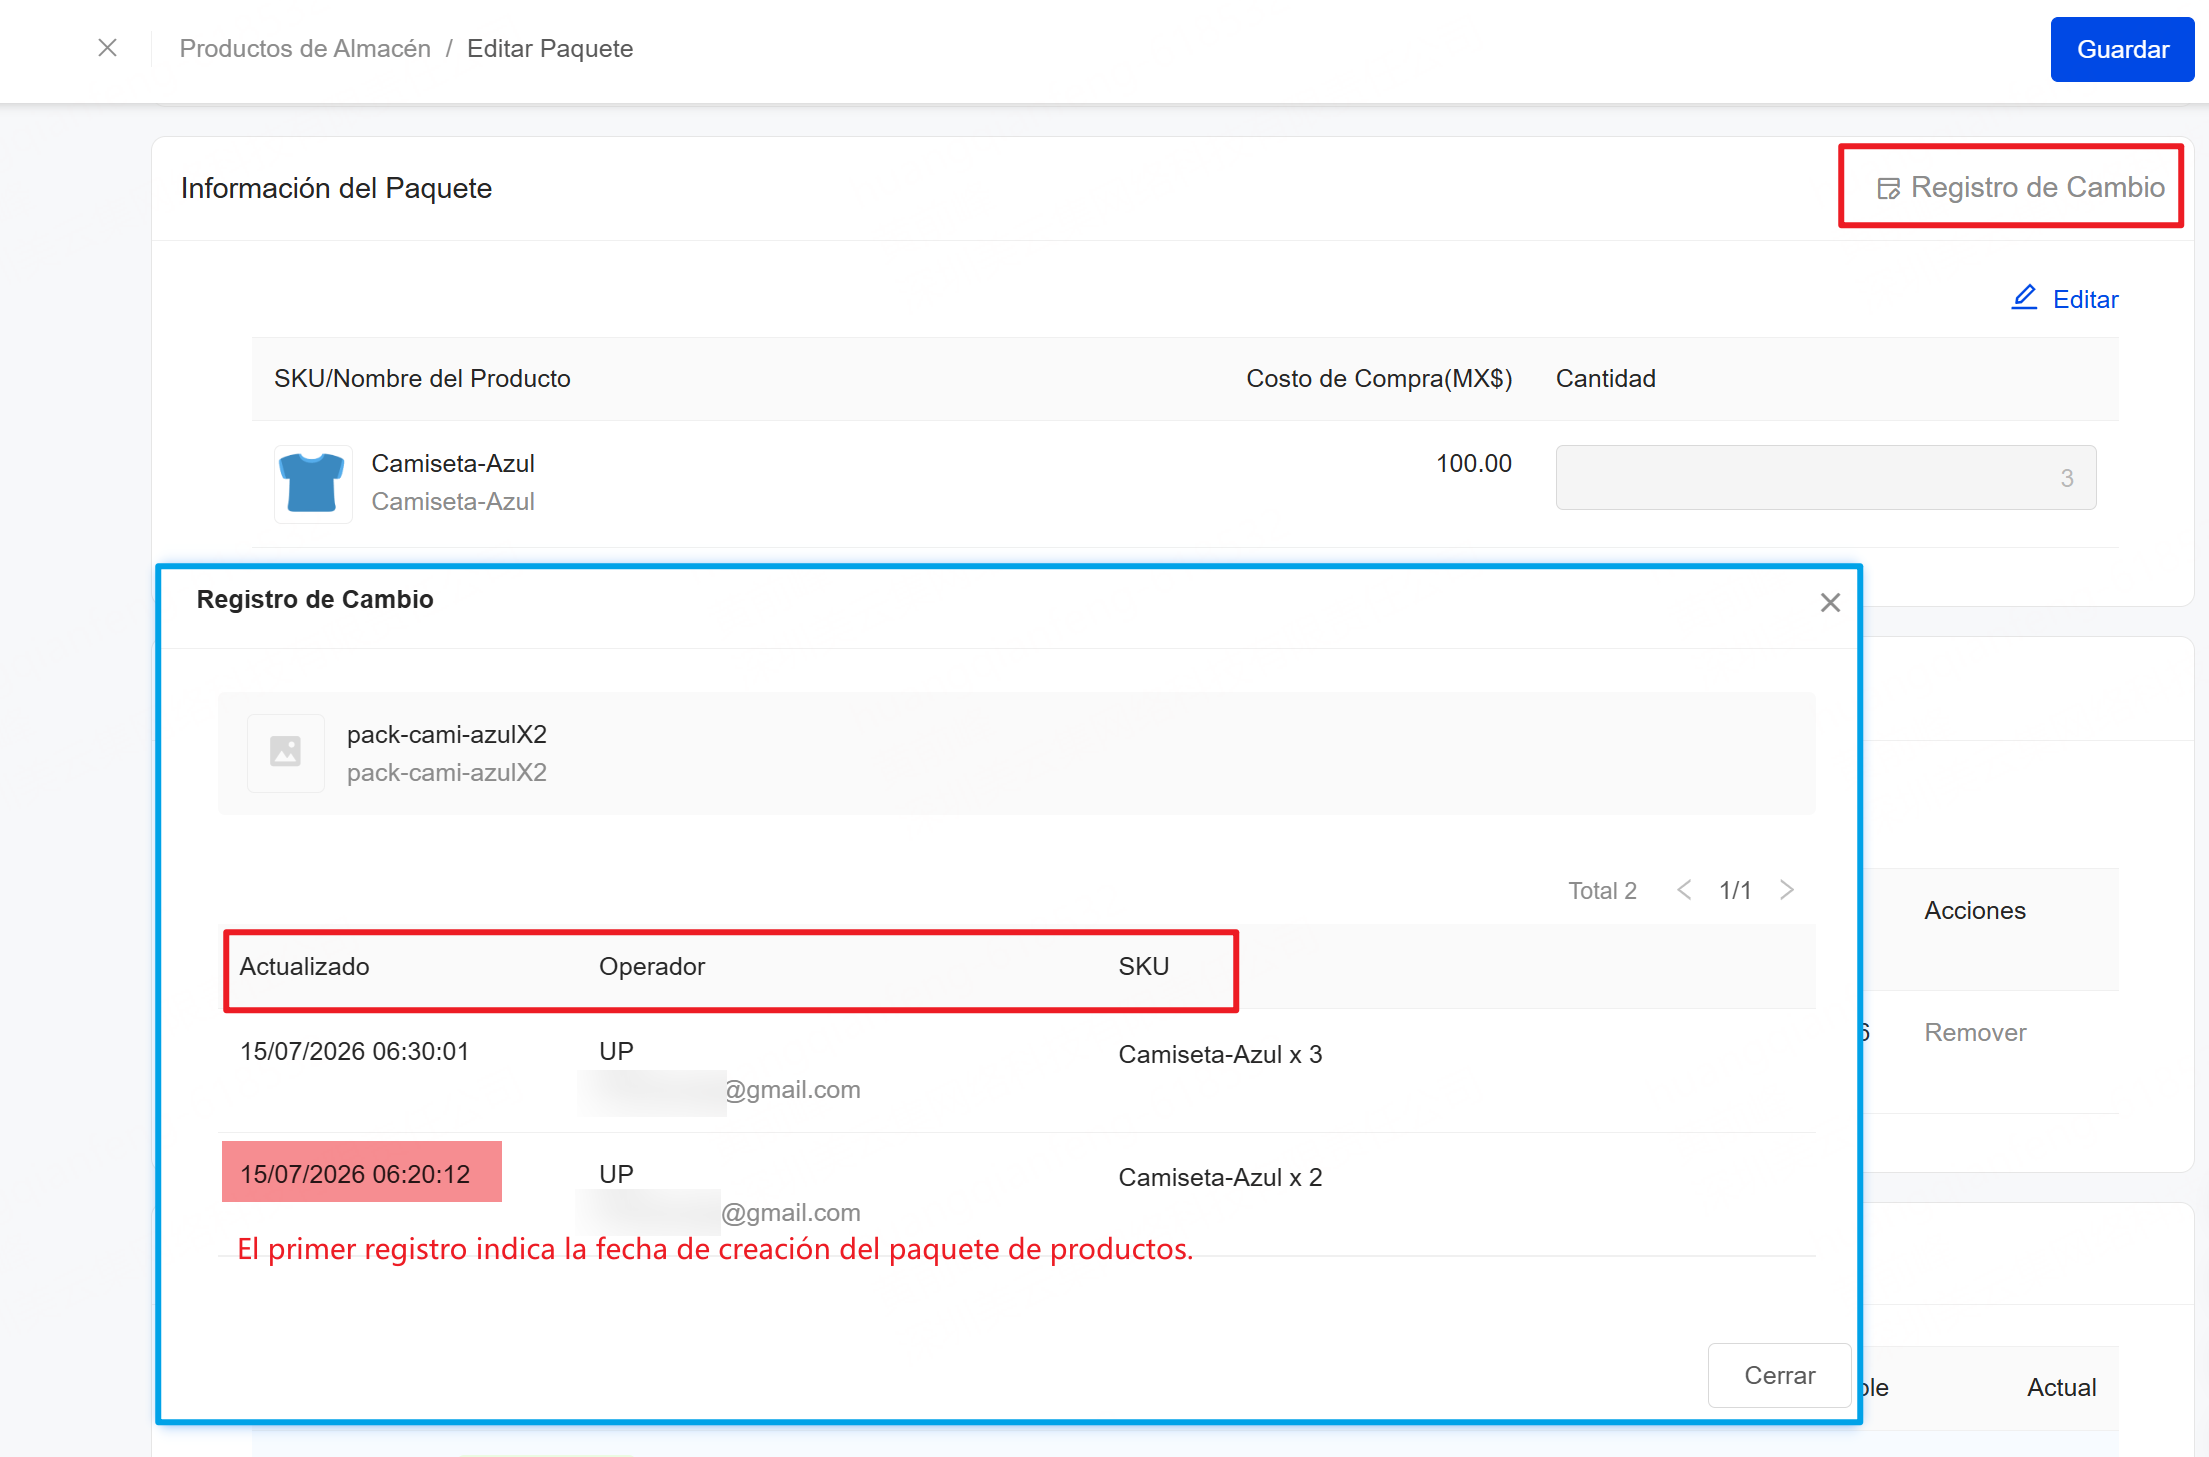Screen dimensions: 2209x1457
Task: Close the Registro de Cambio dialog
Action: [x=1830, y=603]
